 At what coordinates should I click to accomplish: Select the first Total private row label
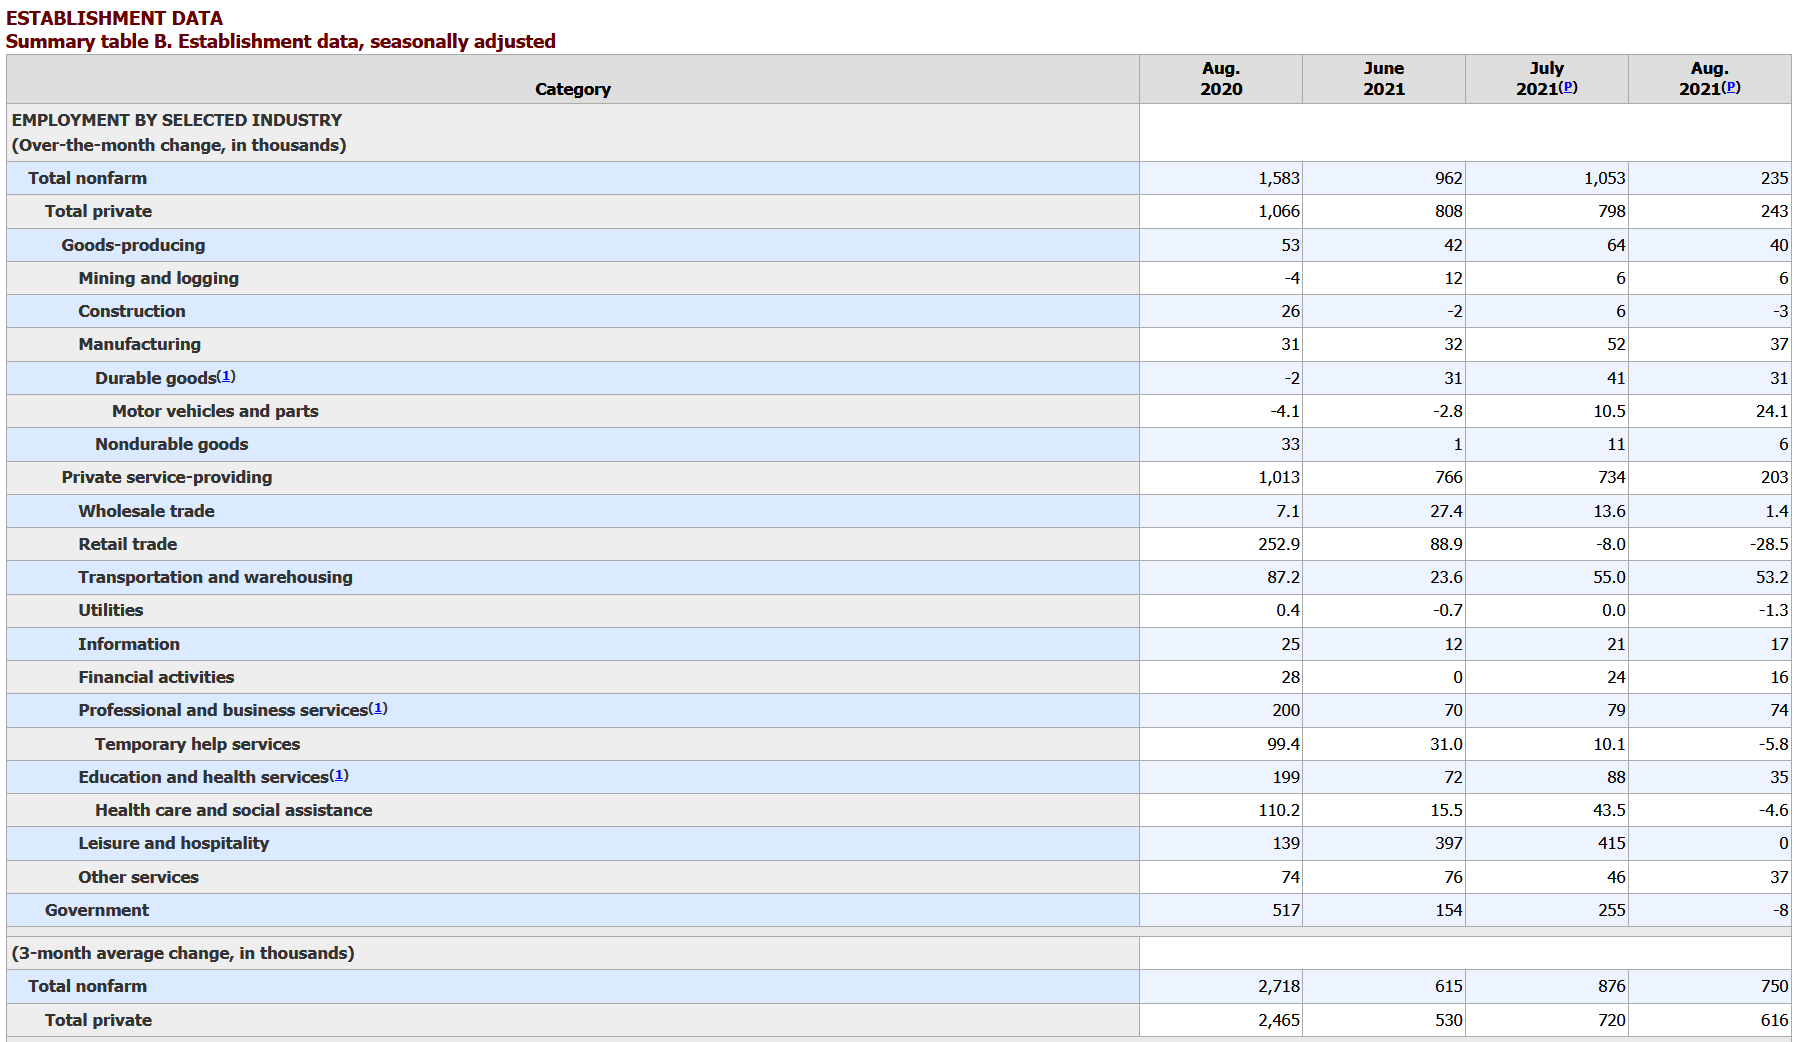click(98, 211)
